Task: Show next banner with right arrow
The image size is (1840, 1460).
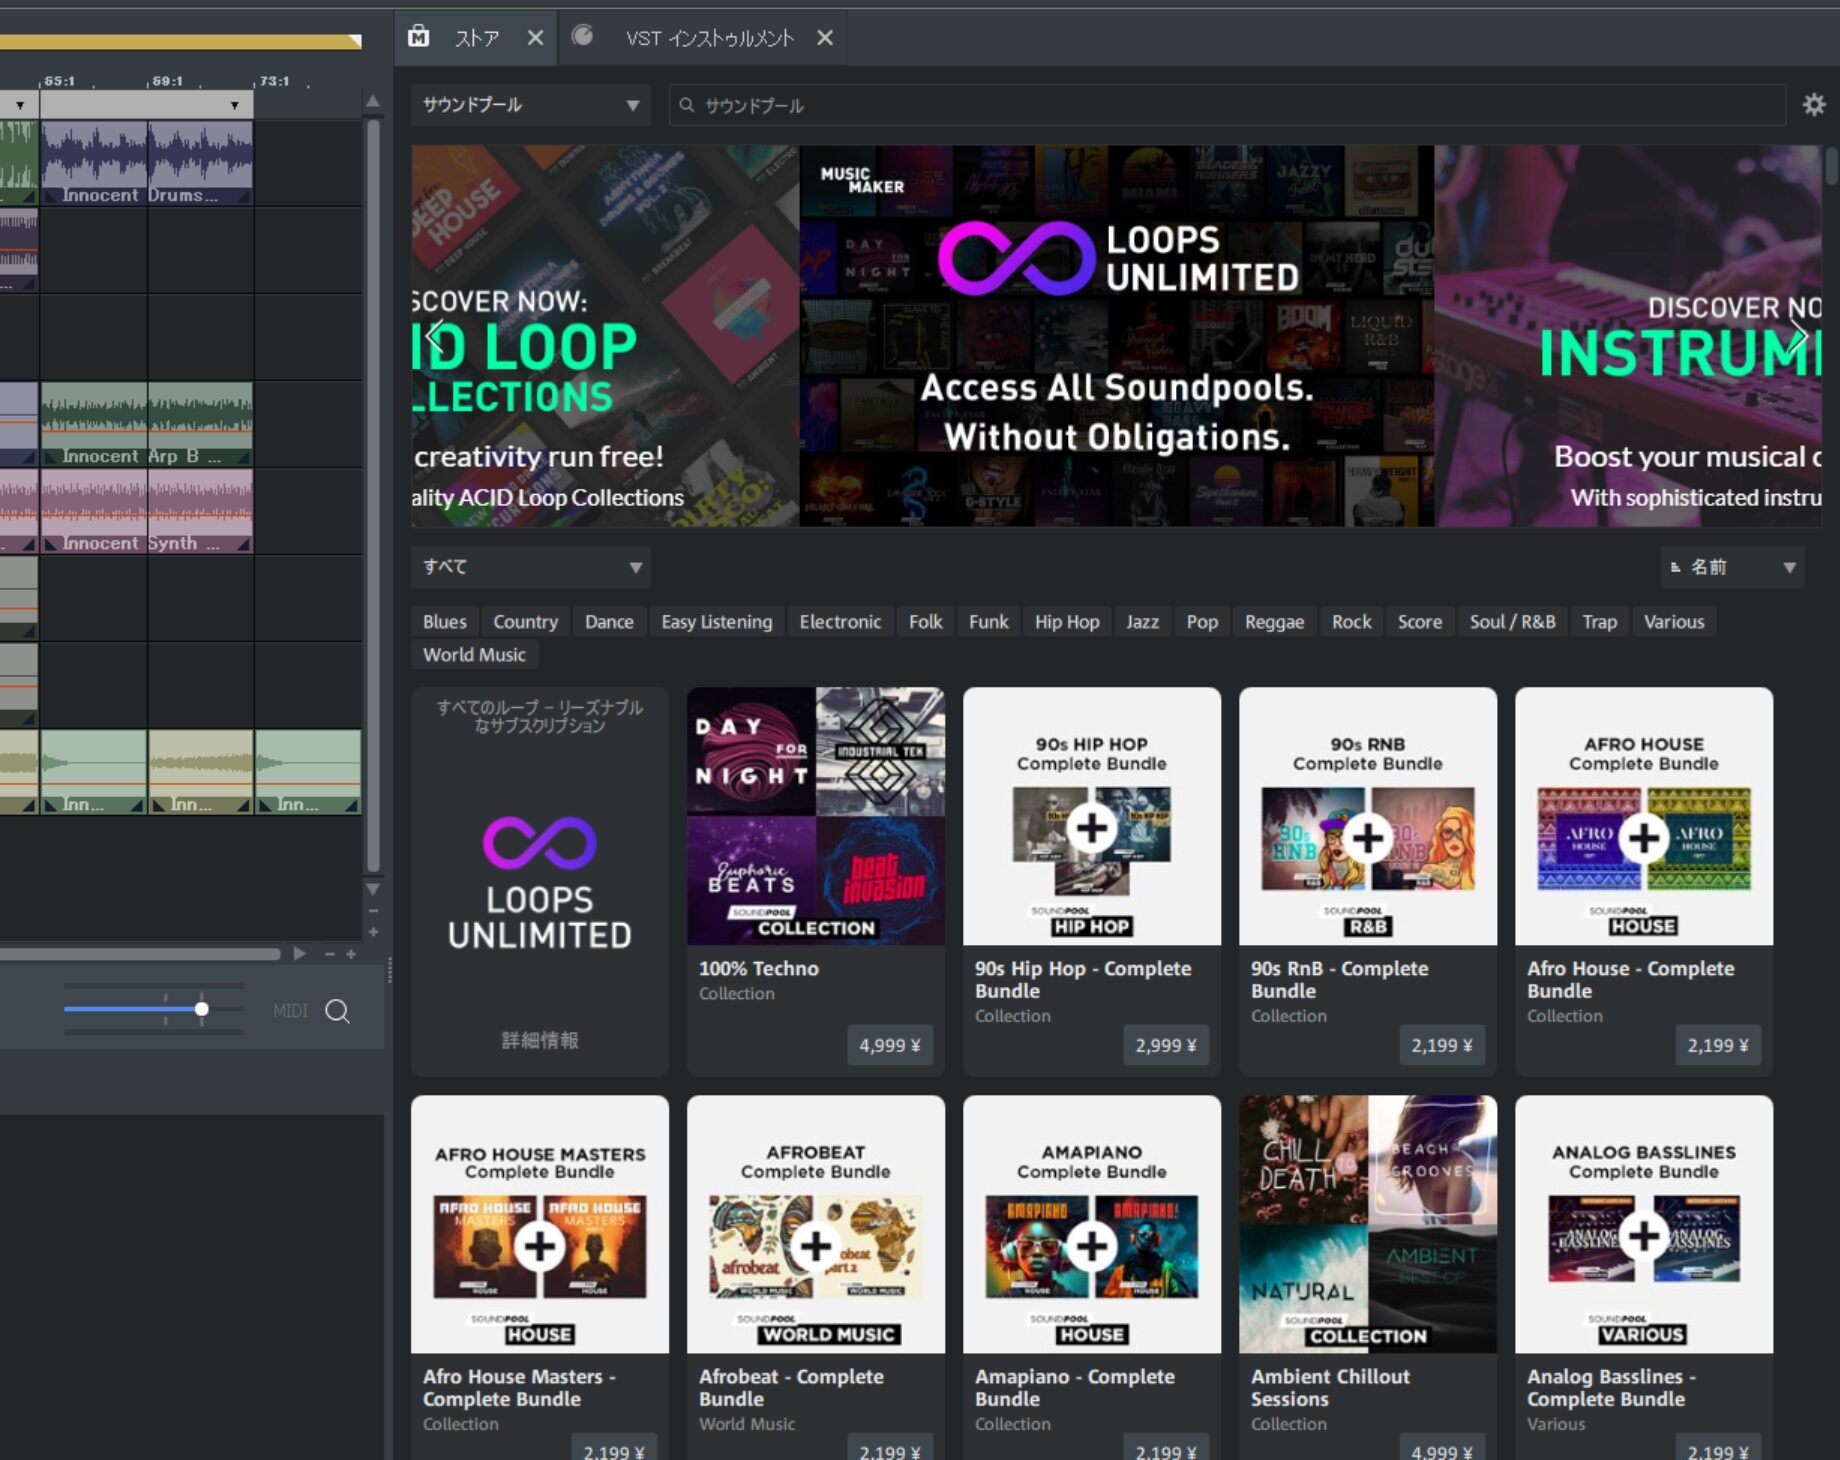Action: click(x=1799, y=336)
